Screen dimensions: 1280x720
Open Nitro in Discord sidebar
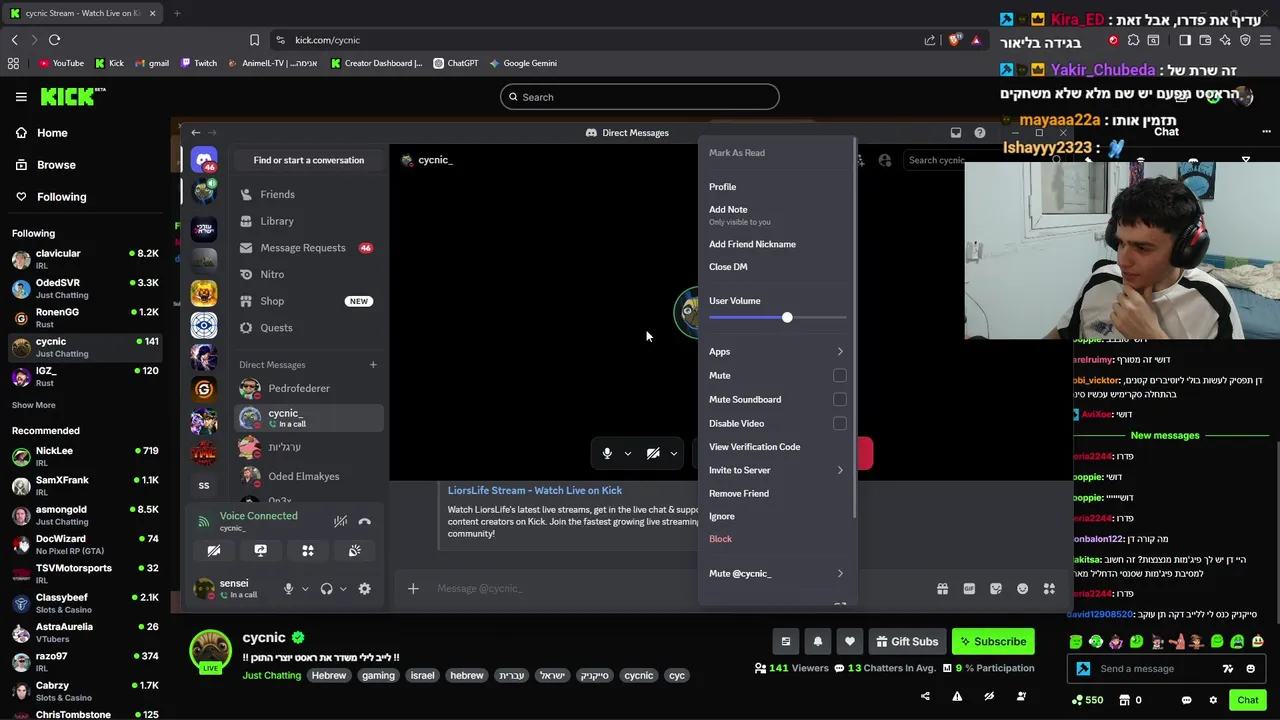[x=309, y=274]
